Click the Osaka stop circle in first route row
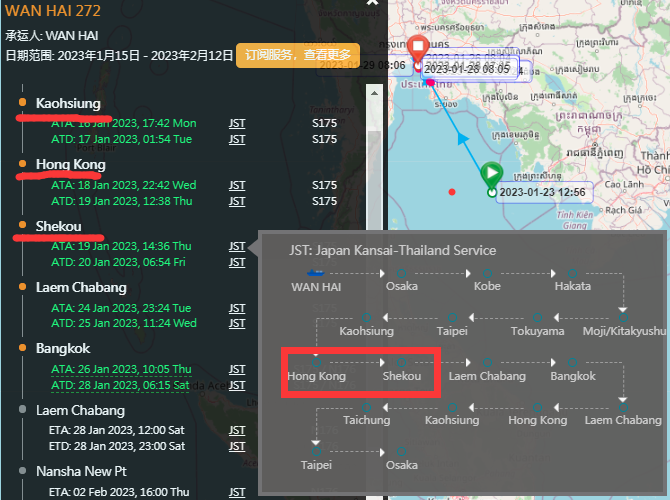Screen dimensions: 670x500 pos(401,274)
